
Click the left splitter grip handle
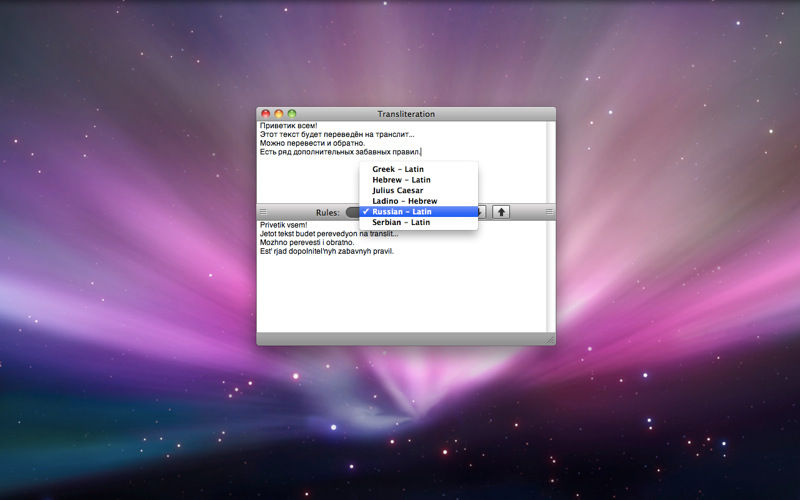click(263, 212)
